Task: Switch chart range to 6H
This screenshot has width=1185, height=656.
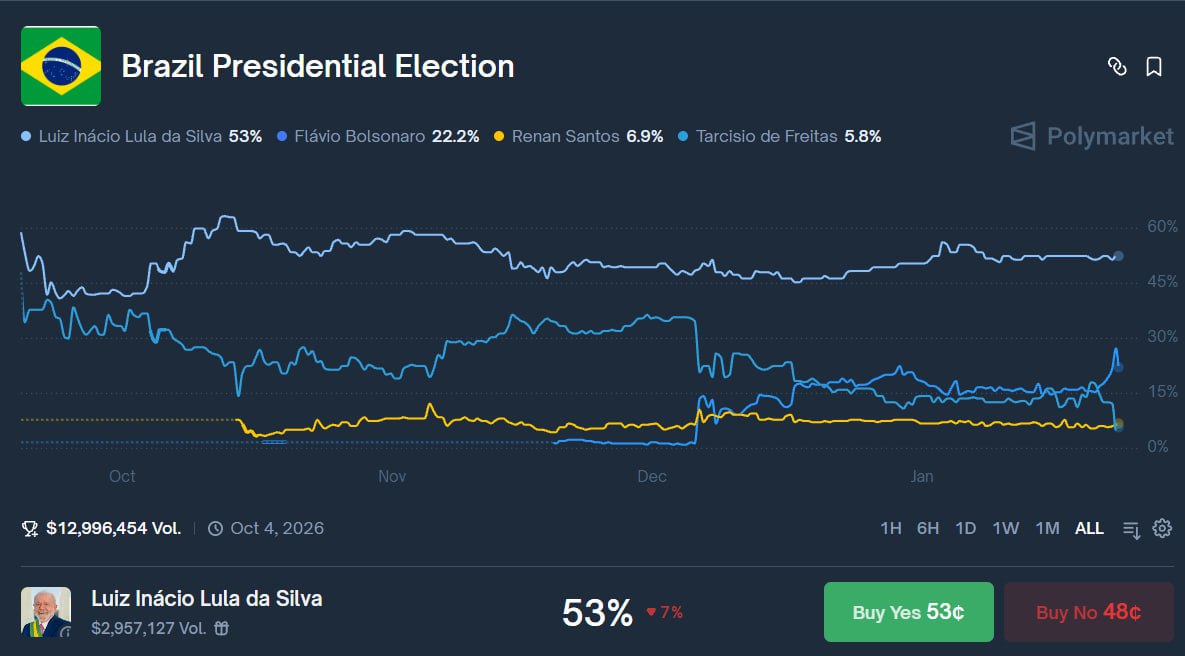Action: point(927,528)
